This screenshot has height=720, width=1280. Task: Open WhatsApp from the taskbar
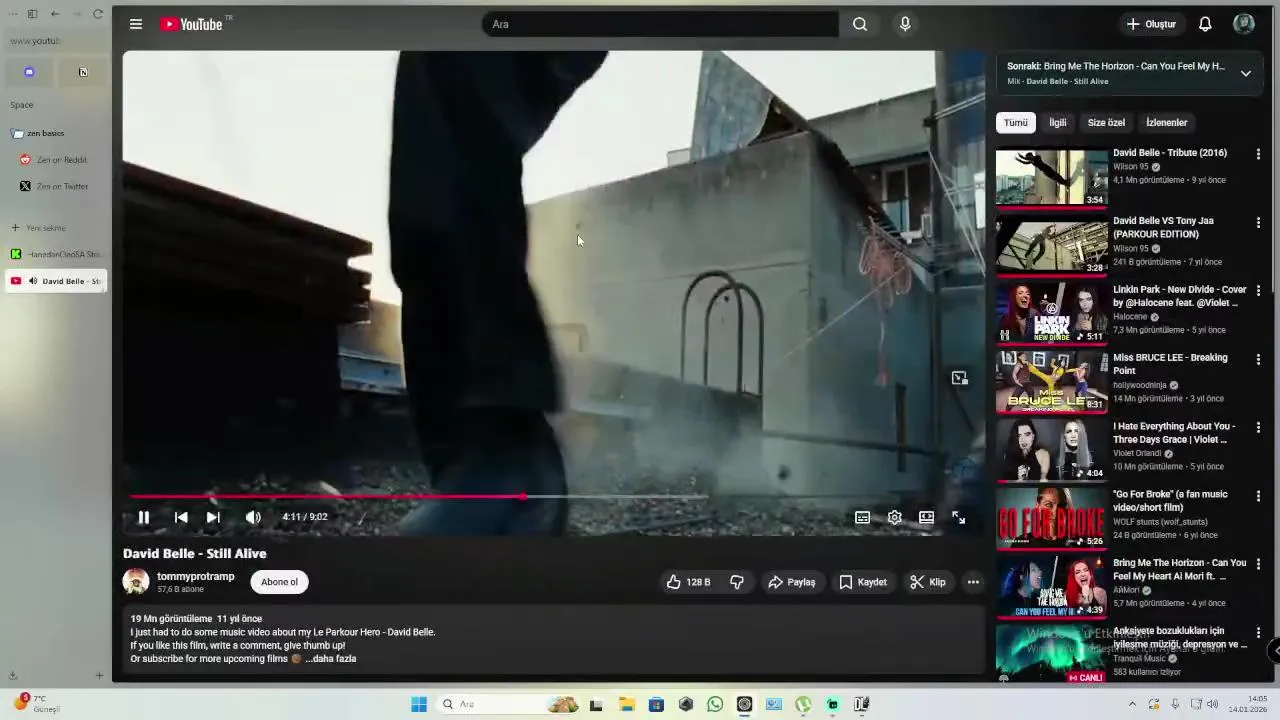coord(715,704)
